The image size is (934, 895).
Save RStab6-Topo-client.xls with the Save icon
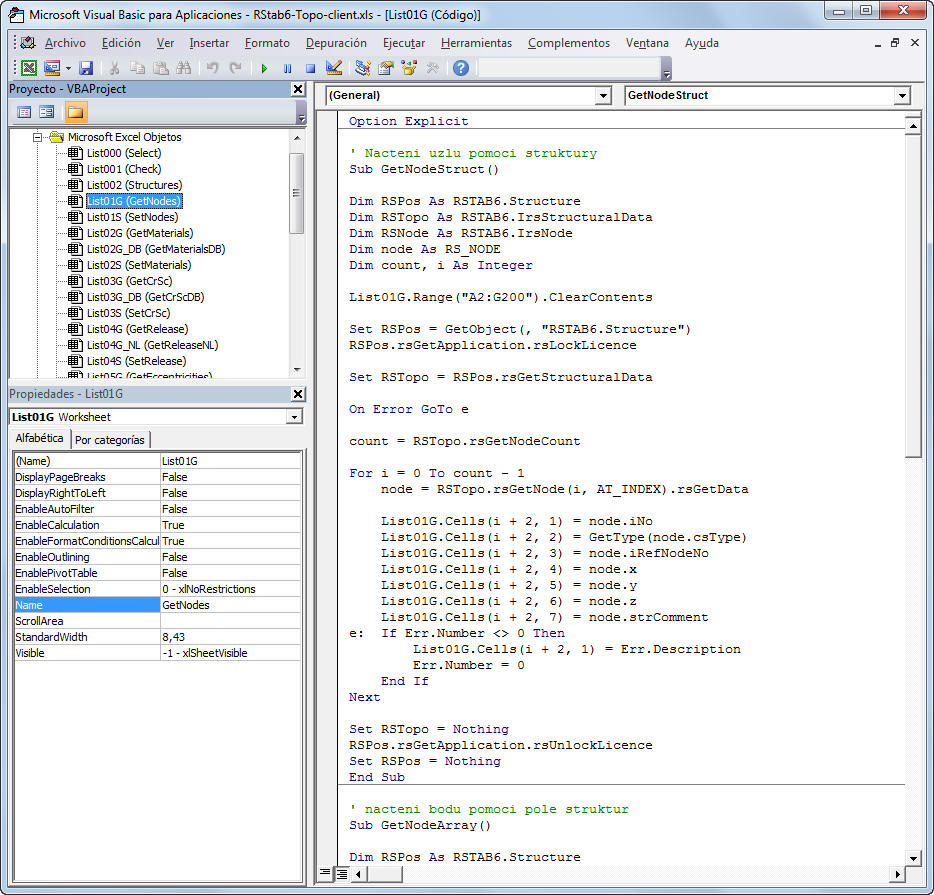(x=85, y=68)
